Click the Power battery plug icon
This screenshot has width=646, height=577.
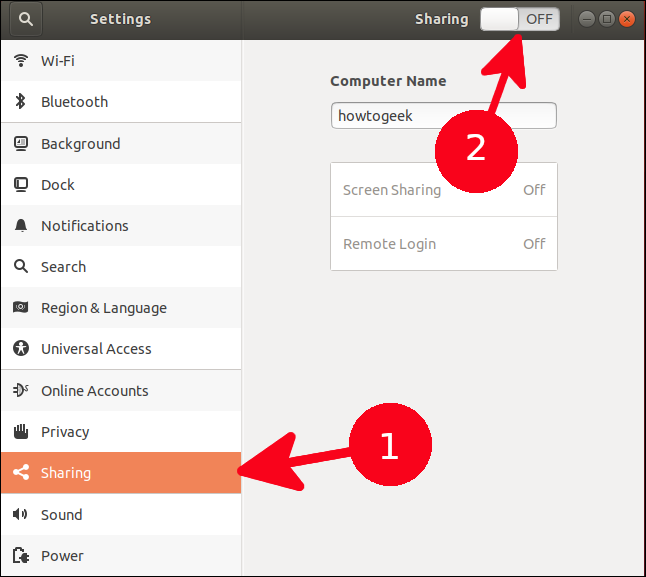[21, 556]
